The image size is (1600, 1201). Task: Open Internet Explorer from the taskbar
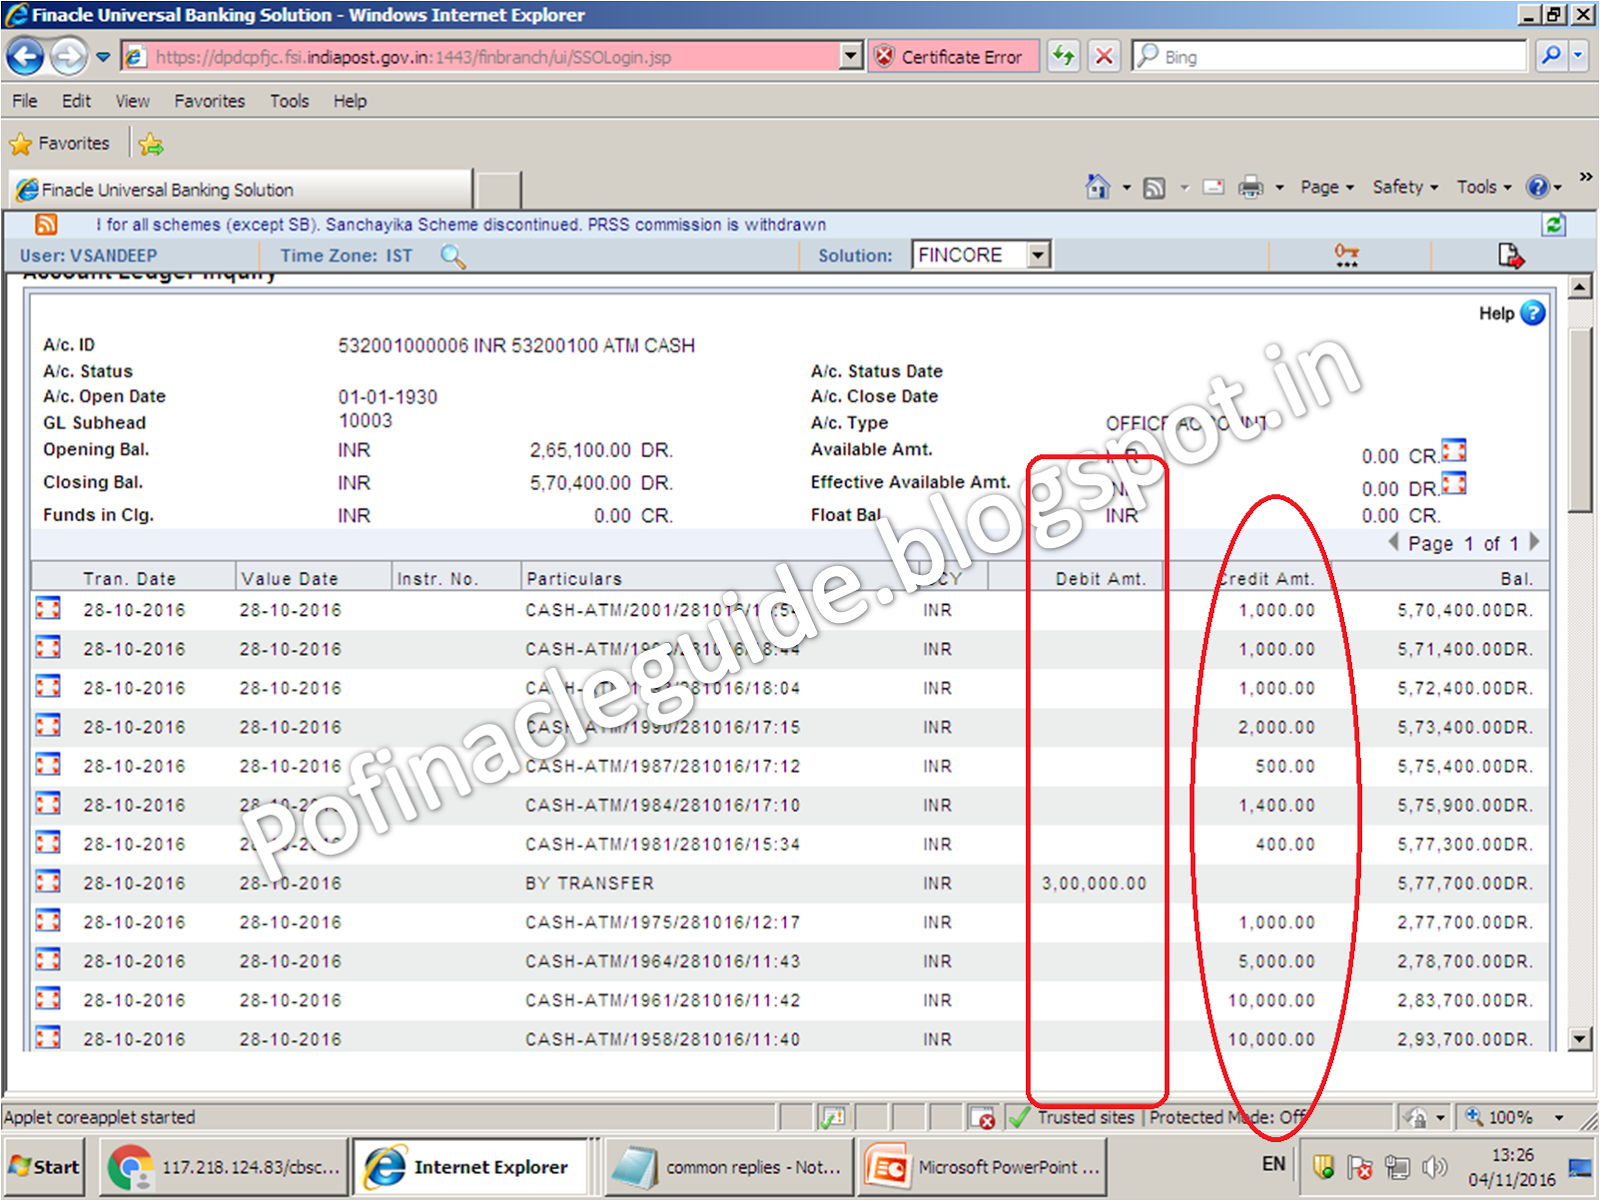(472, 1166)
